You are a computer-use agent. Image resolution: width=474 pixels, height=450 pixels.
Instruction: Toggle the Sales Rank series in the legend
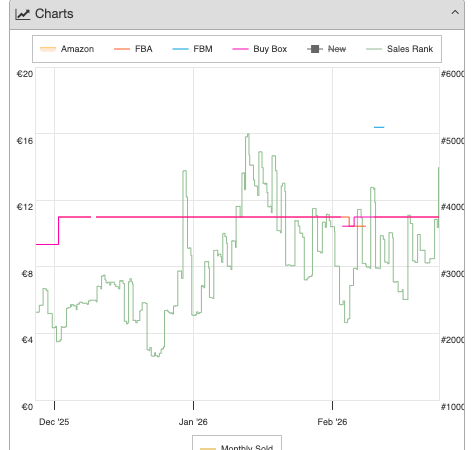(399, 49)
